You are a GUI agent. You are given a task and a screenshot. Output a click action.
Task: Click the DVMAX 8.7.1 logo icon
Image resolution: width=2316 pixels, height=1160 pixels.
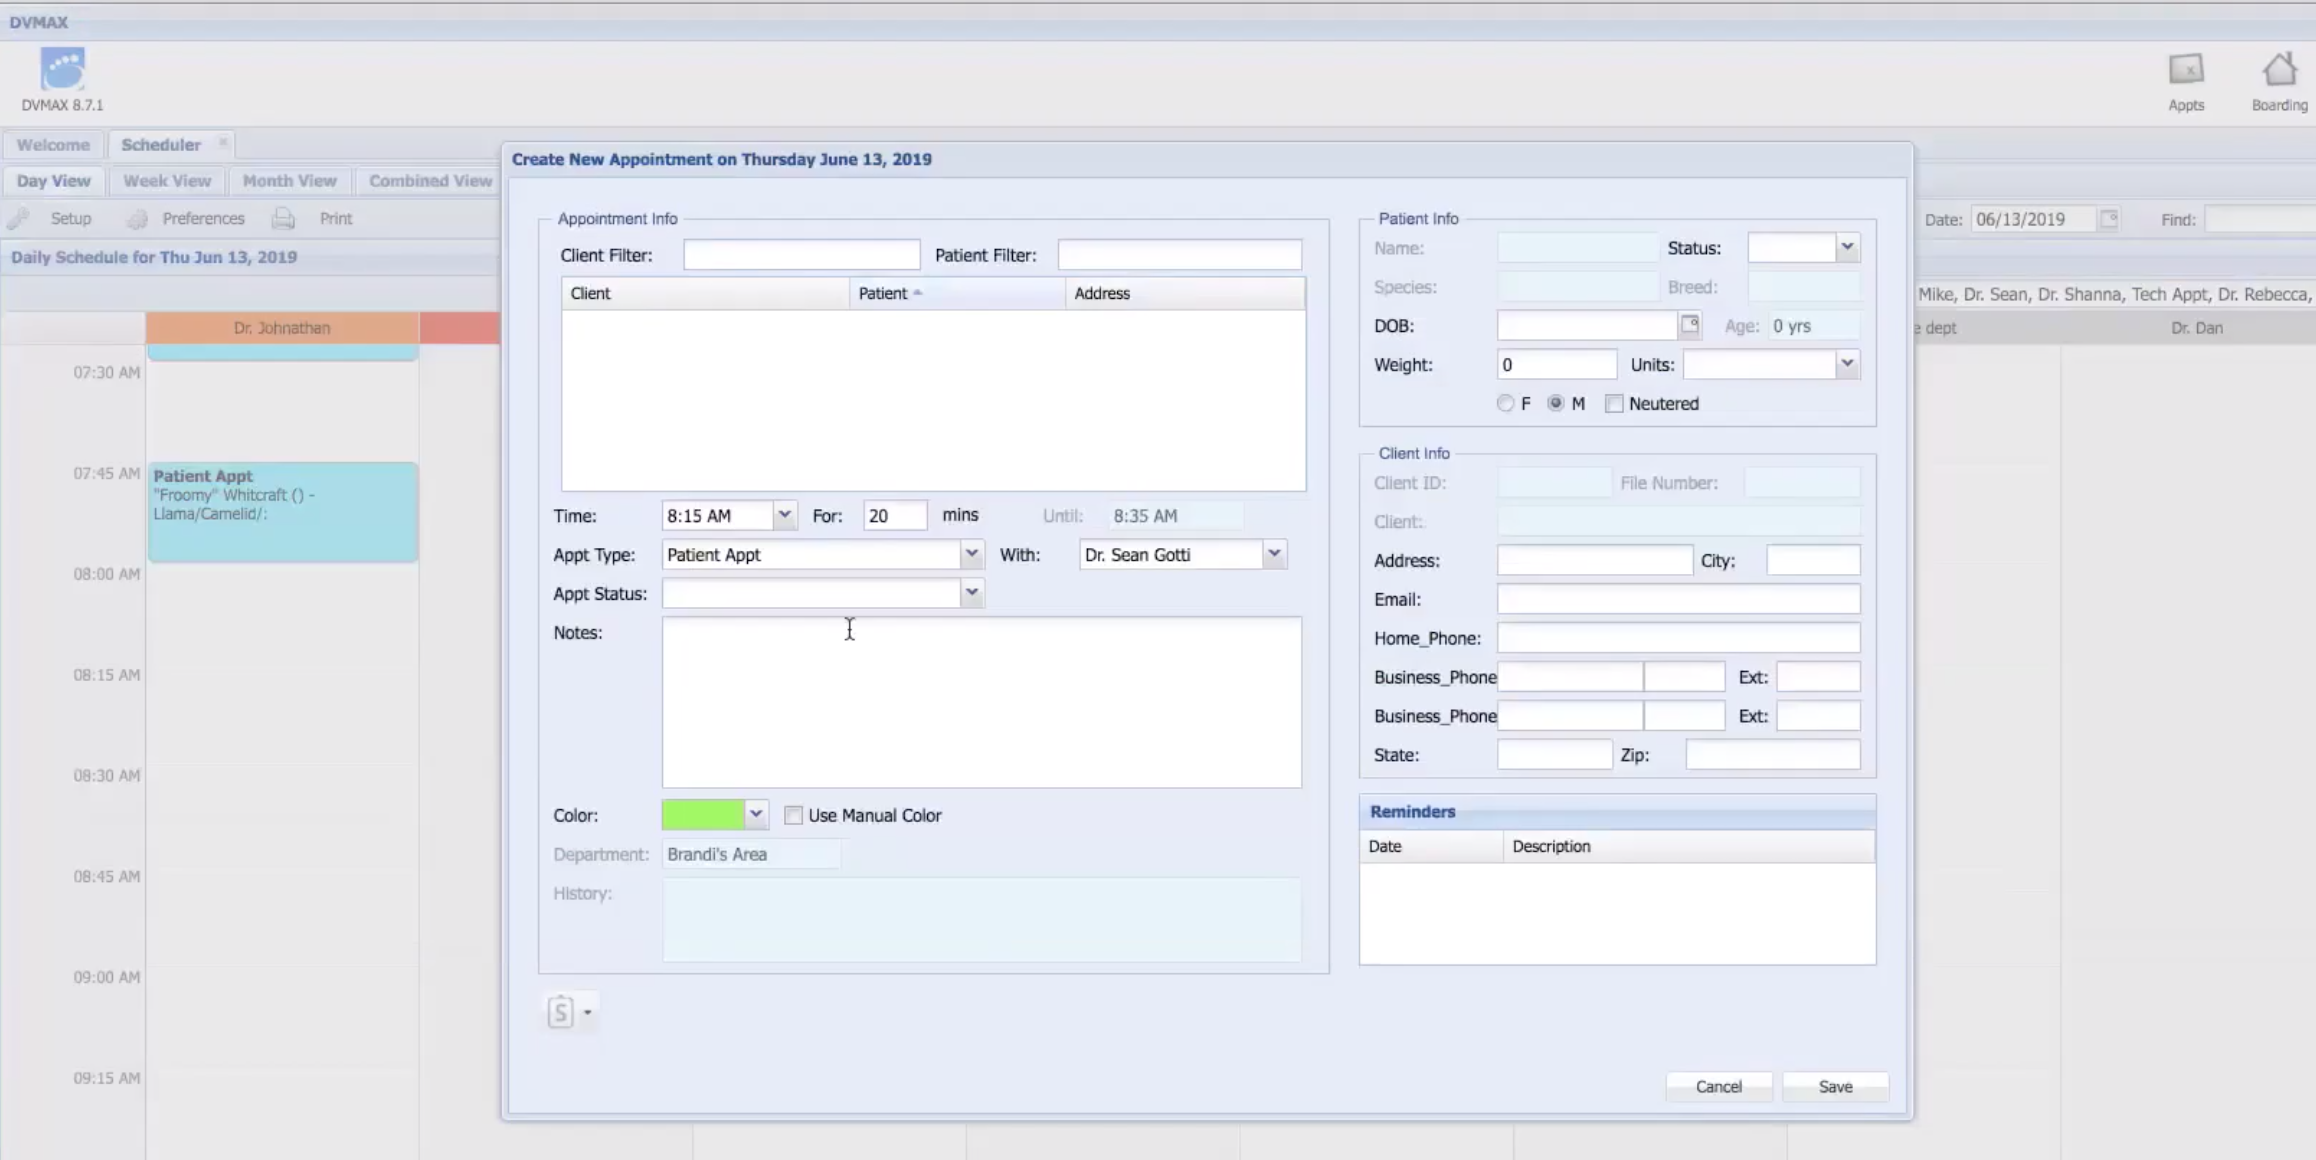(x=62, y=70)
